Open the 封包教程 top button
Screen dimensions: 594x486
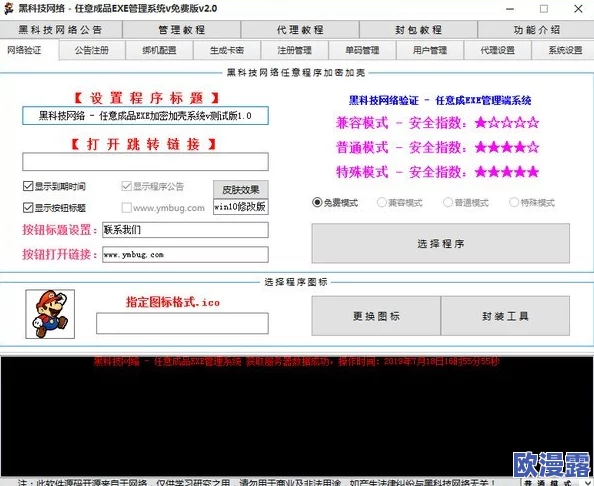(x=418, y=30)
